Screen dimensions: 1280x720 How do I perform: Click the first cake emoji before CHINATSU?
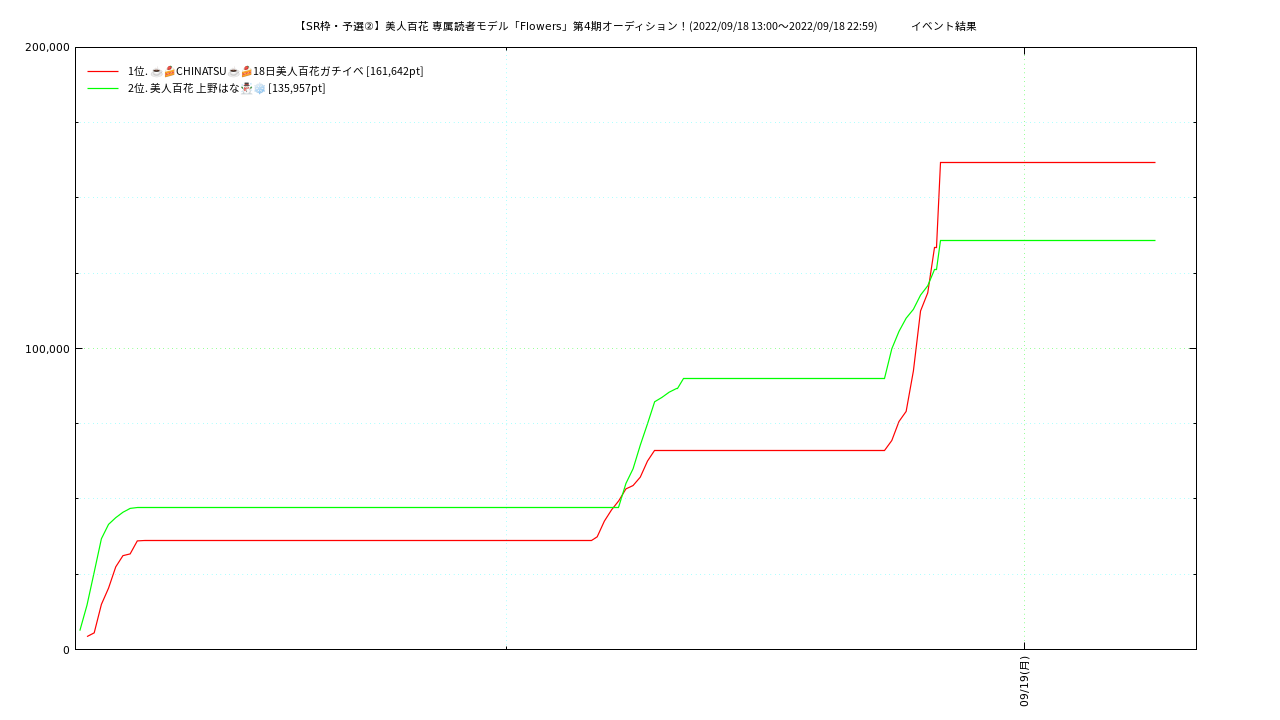(170, 71)
